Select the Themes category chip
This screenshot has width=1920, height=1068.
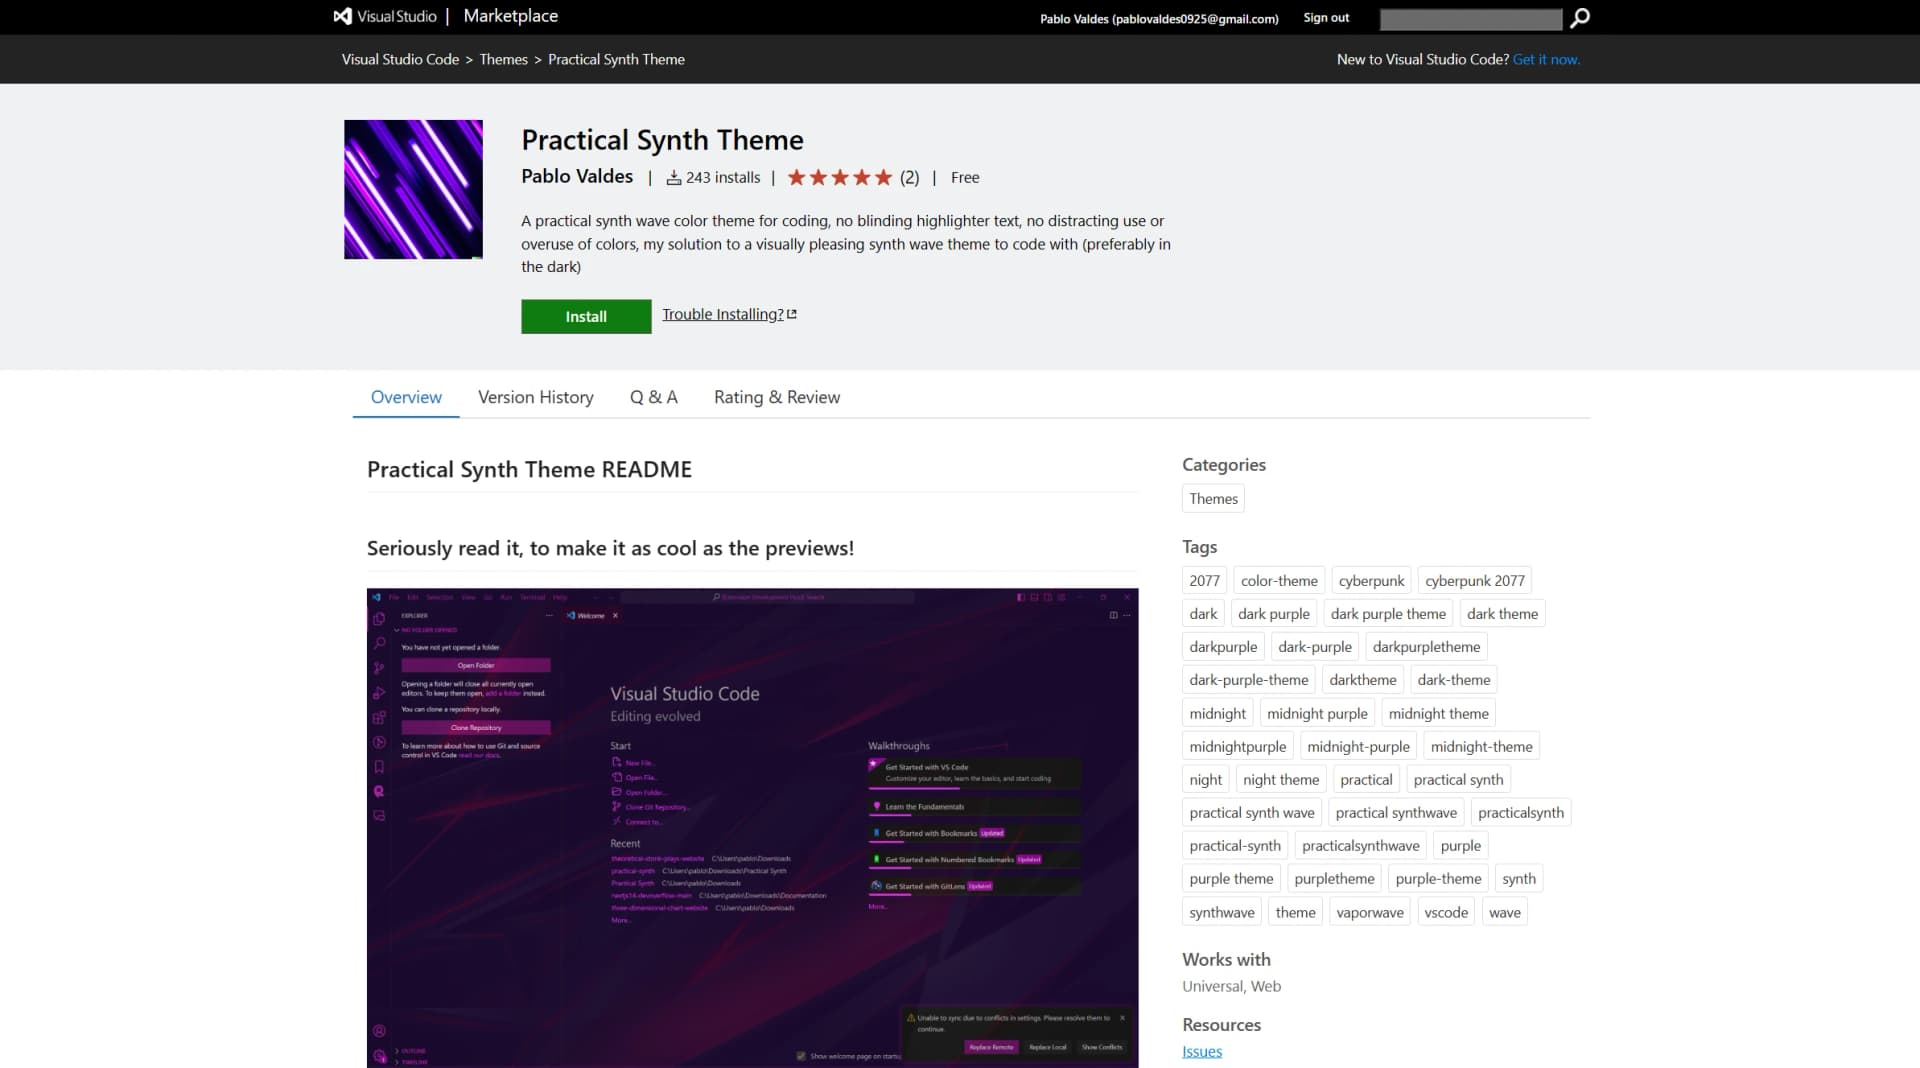(x=1213, y=498)
